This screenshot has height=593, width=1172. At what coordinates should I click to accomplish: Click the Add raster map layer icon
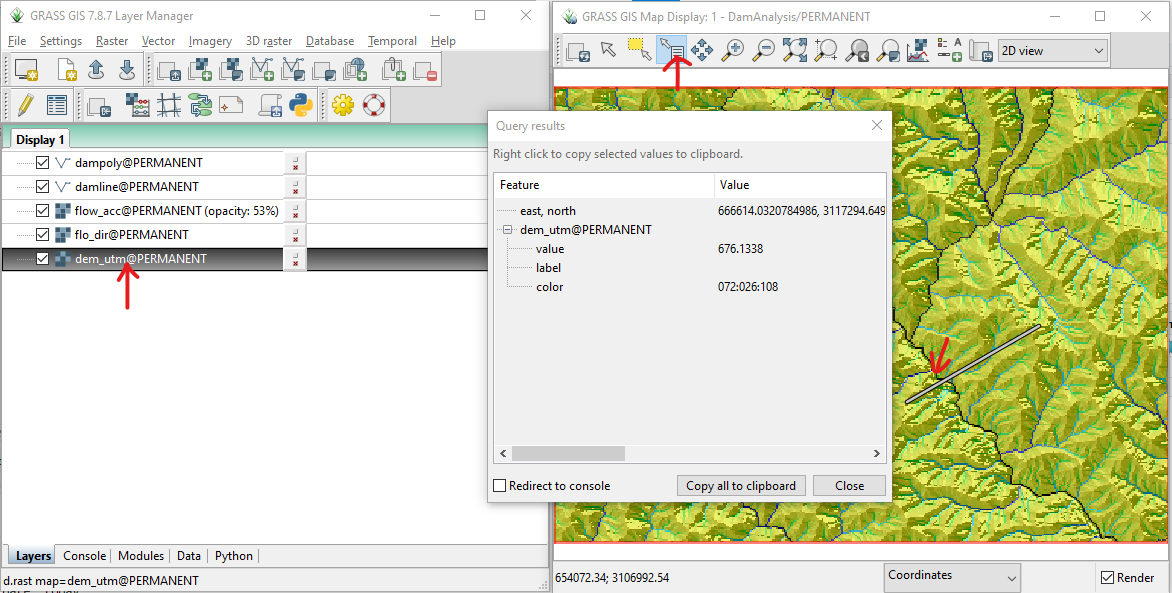[200, 69]
